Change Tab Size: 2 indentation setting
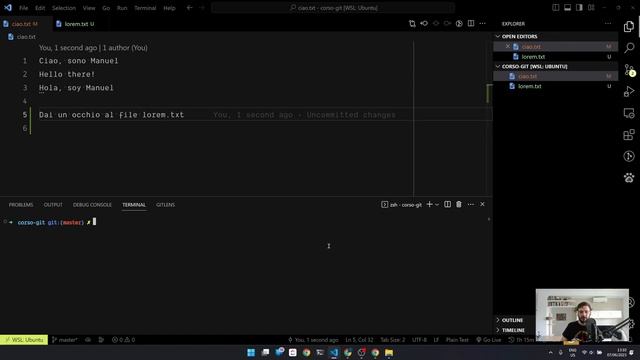640x360 pixels. [393, 340]
